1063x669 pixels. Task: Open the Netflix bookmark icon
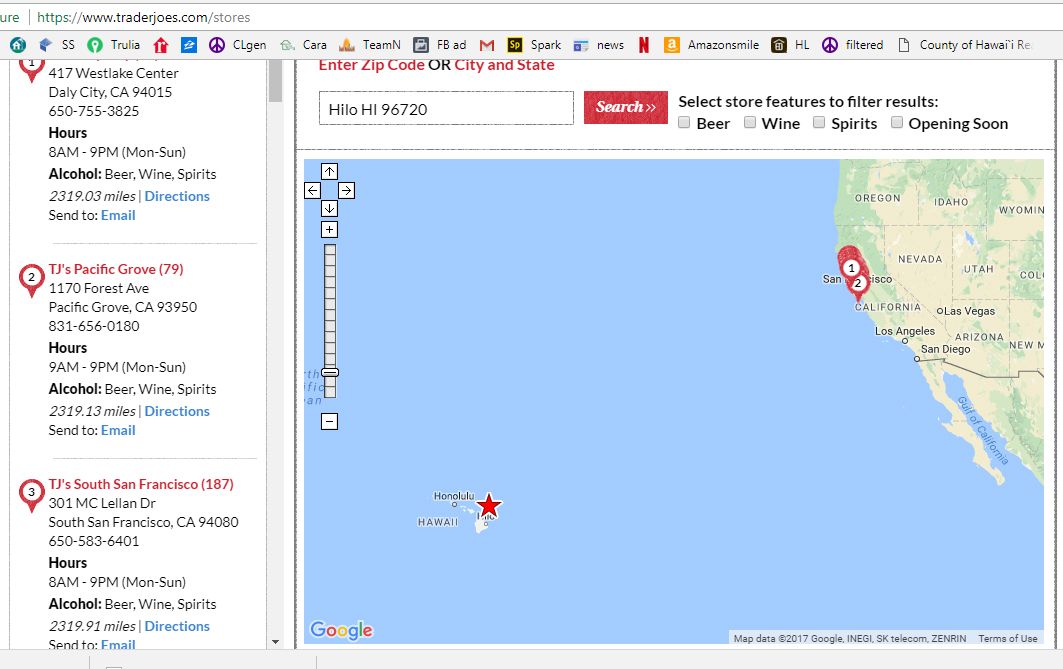(644, 45)
